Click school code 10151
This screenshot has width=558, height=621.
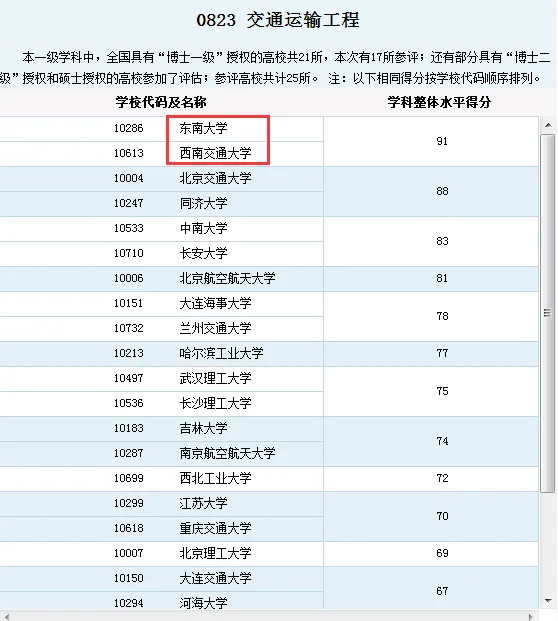click(x=129, y=303)
